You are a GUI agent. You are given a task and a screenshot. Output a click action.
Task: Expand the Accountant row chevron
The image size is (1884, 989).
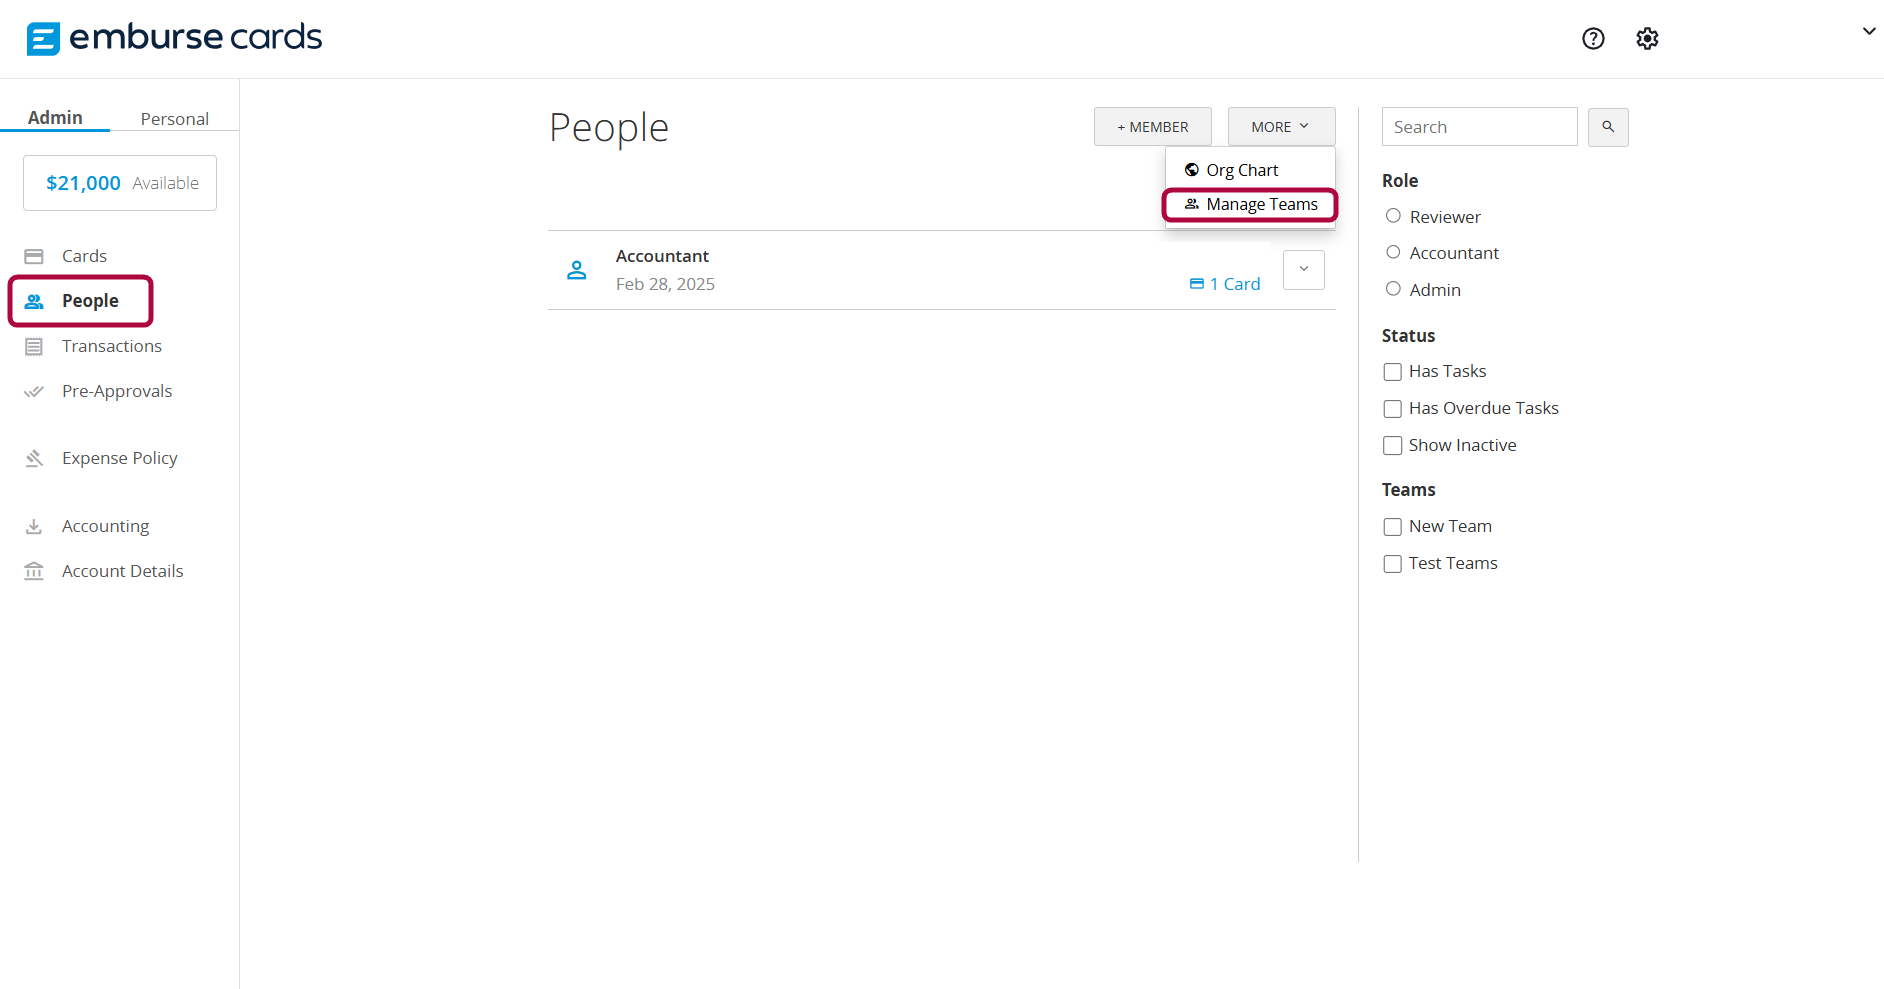[1303, 270]
